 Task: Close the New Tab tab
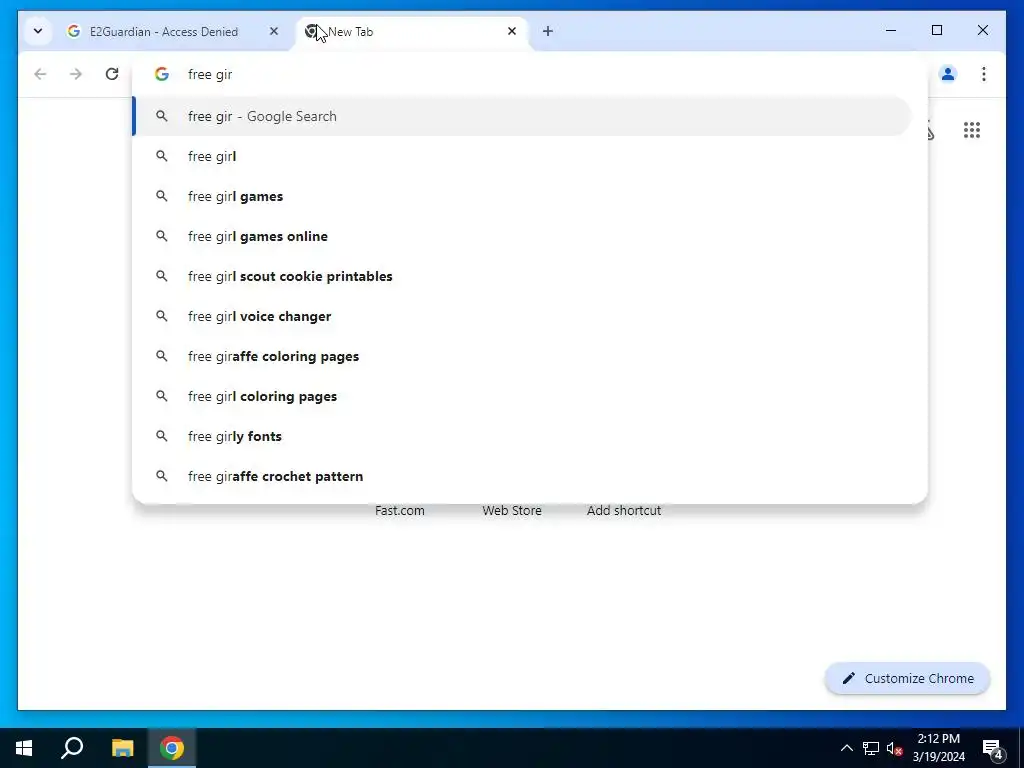[512, 31]
